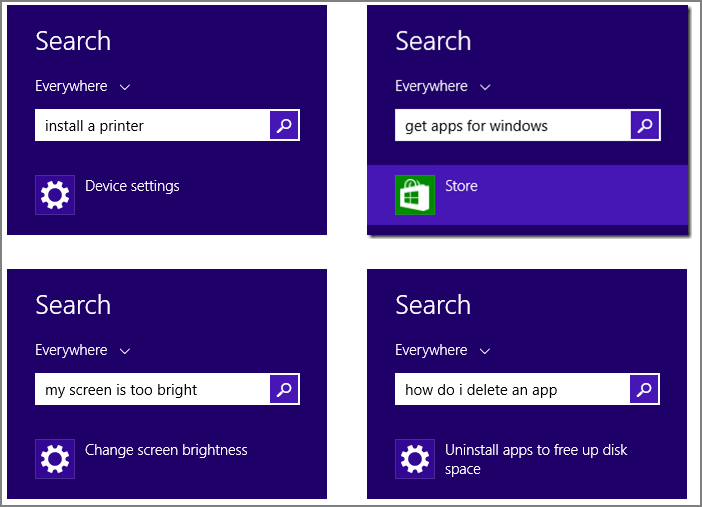The image size is (702, 507).
Task: Click the "get apps for windows" search box
Action: pos(512,126)
